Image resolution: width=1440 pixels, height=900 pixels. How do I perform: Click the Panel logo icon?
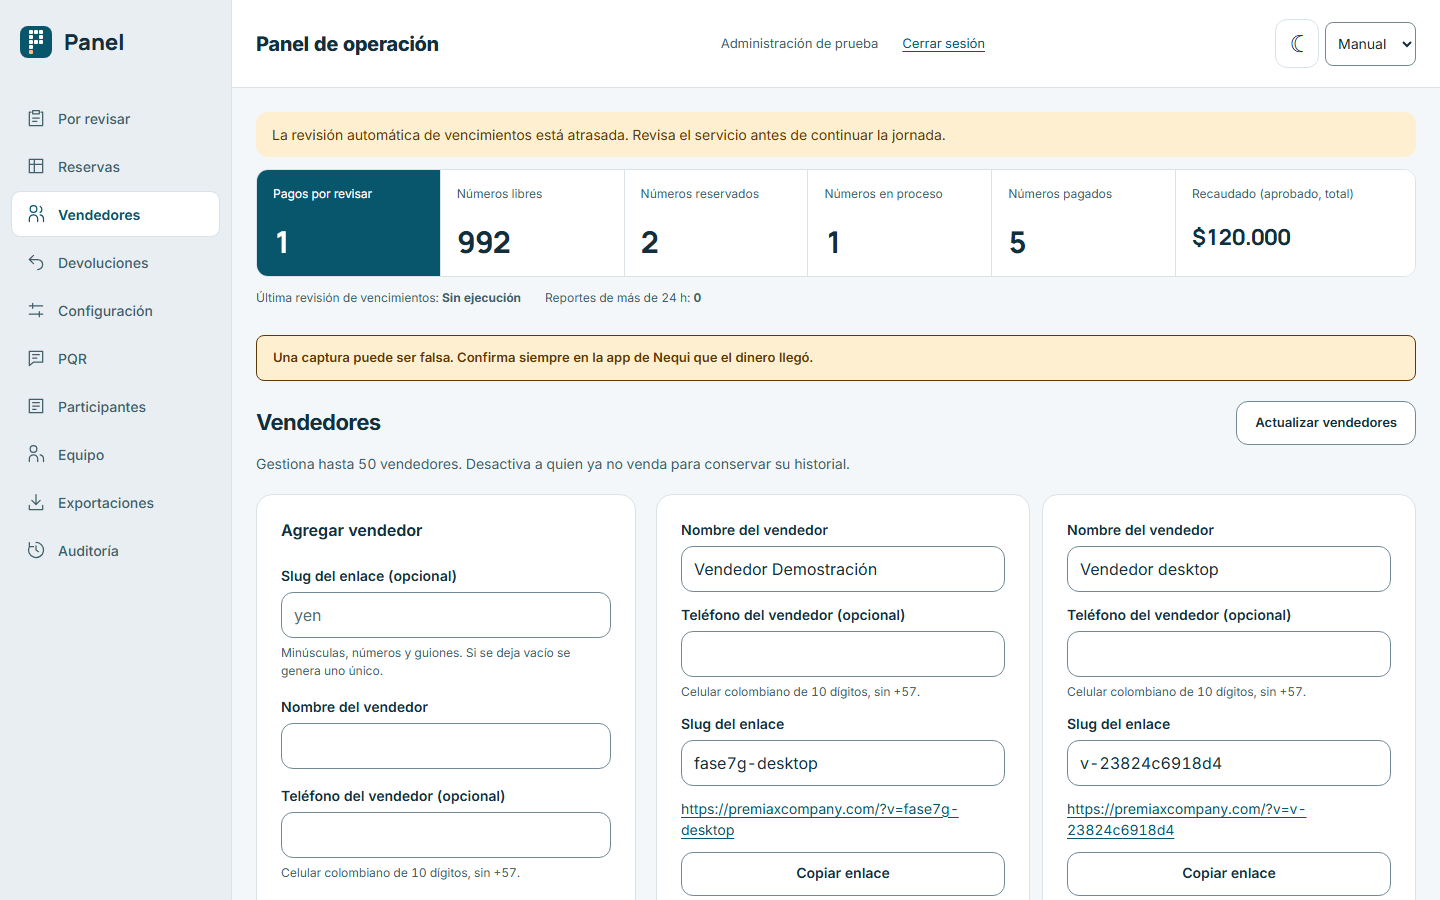click(36, 42)
